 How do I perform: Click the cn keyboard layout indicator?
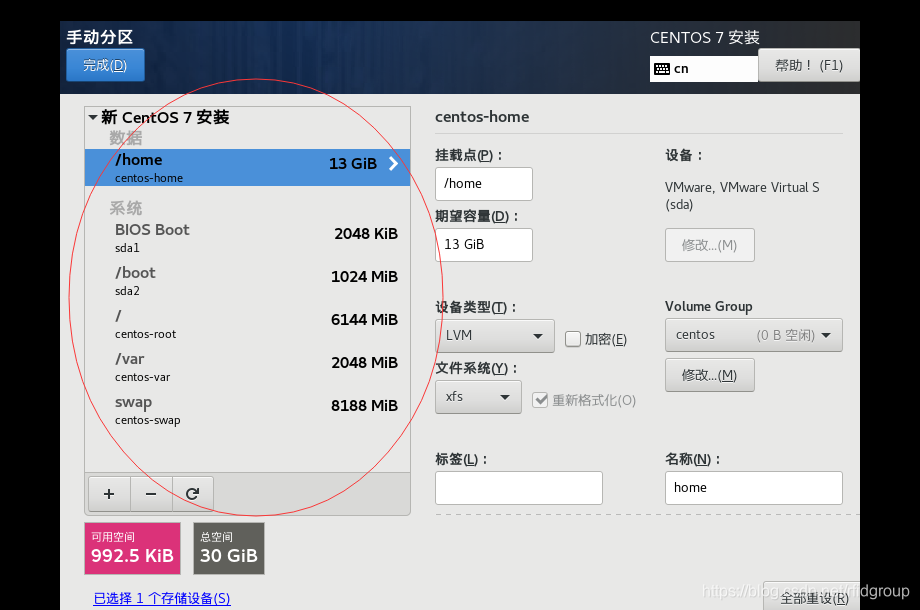[703, 69]
